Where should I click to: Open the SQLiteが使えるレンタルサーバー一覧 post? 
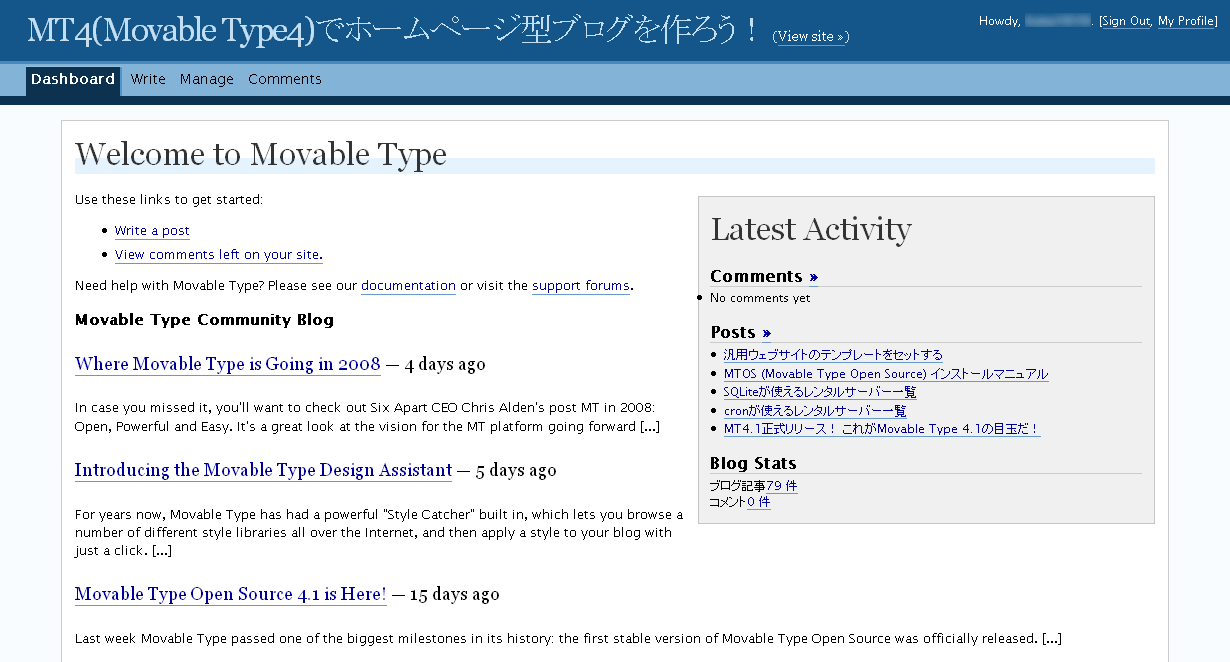820,392
